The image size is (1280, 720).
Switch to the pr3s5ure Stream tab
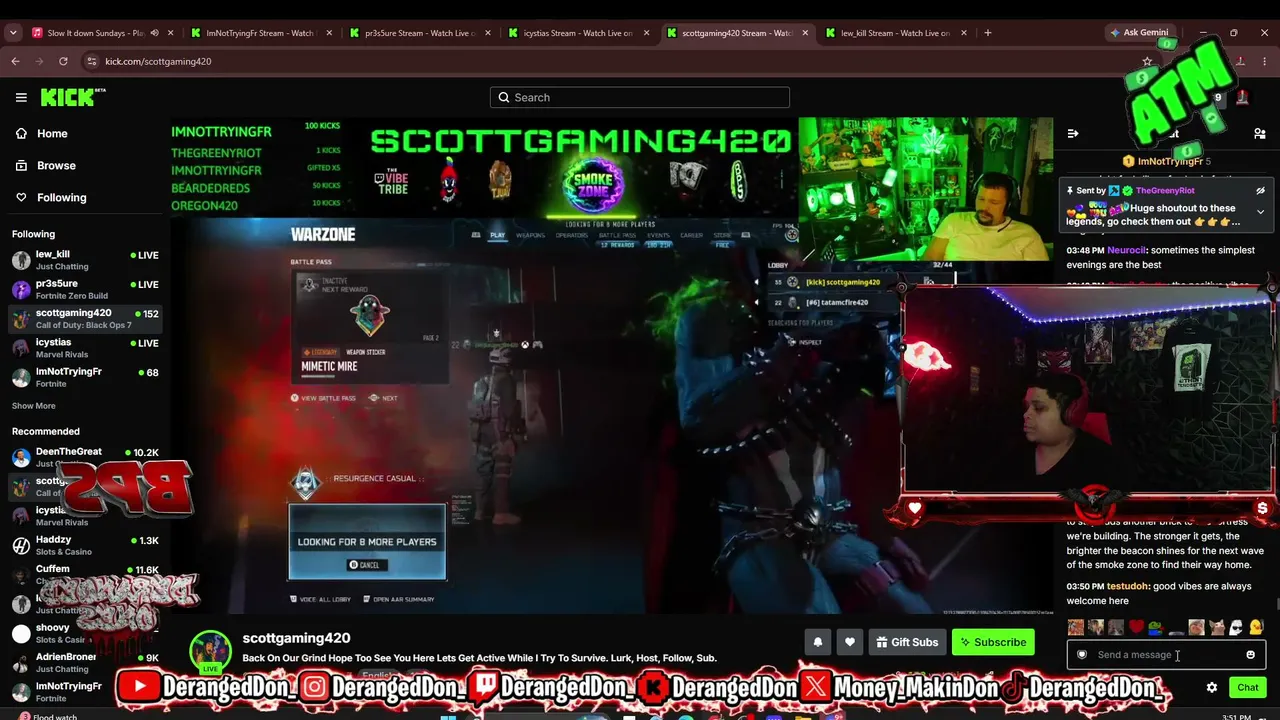coord(420,33)
